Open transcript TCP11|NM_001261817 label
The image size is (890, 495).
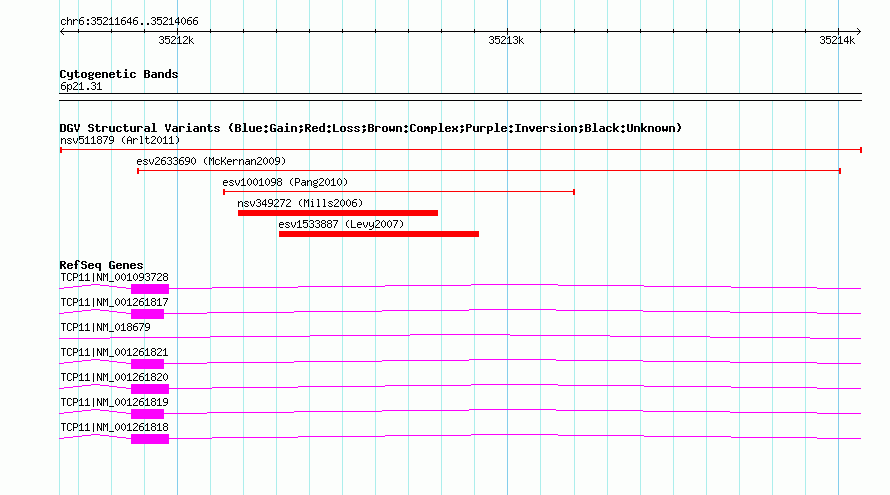[x=115, y=303]
